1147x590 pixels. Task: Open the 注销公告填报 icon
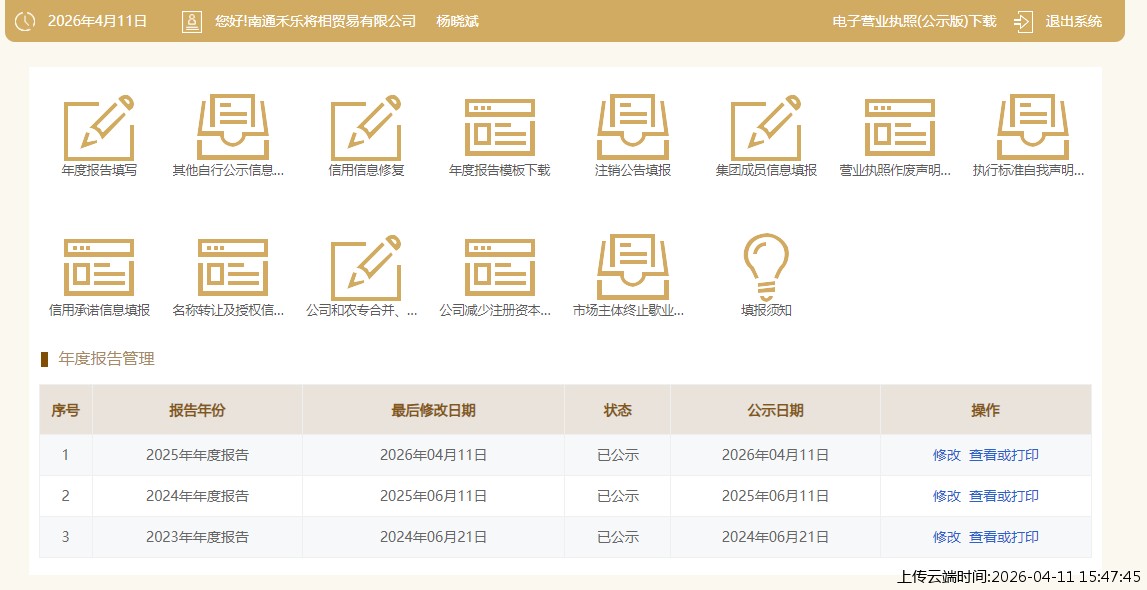pyautogui.click(x=633, y=129)
